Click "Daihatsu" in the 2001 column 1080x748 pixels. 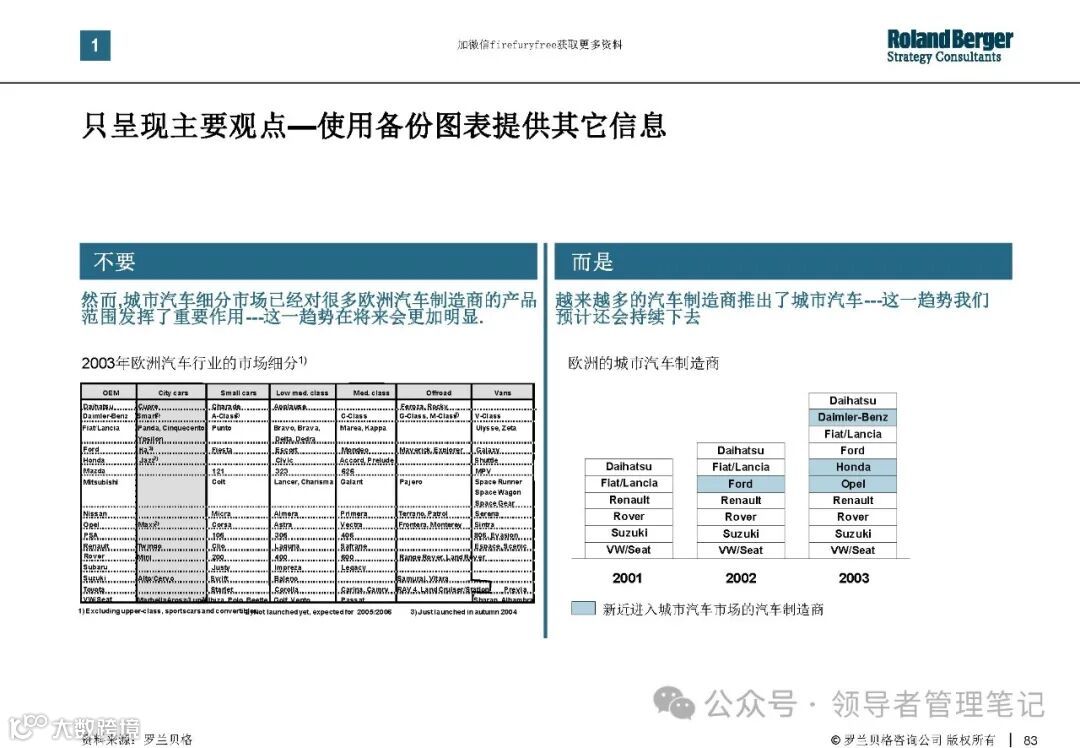(629, 466)
